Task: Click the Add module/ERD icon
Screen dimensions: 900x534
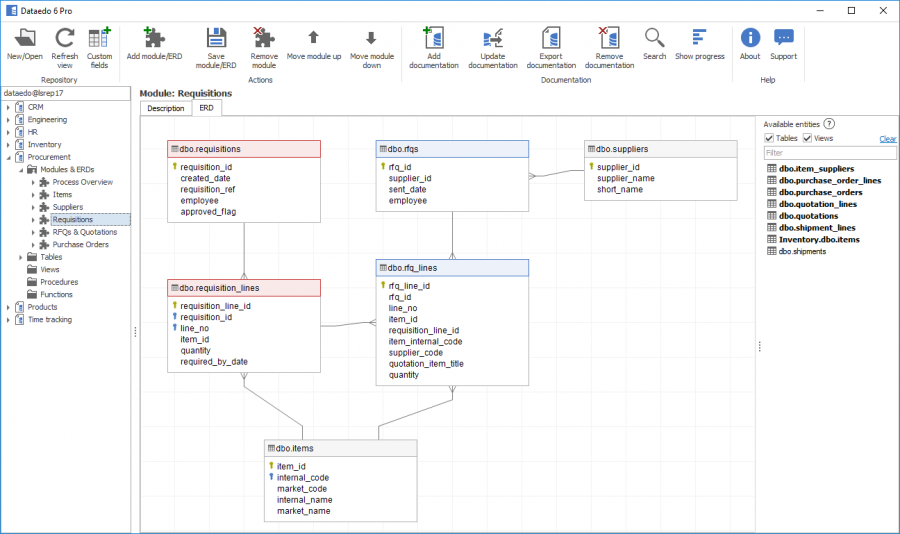Action: point(154,38)
